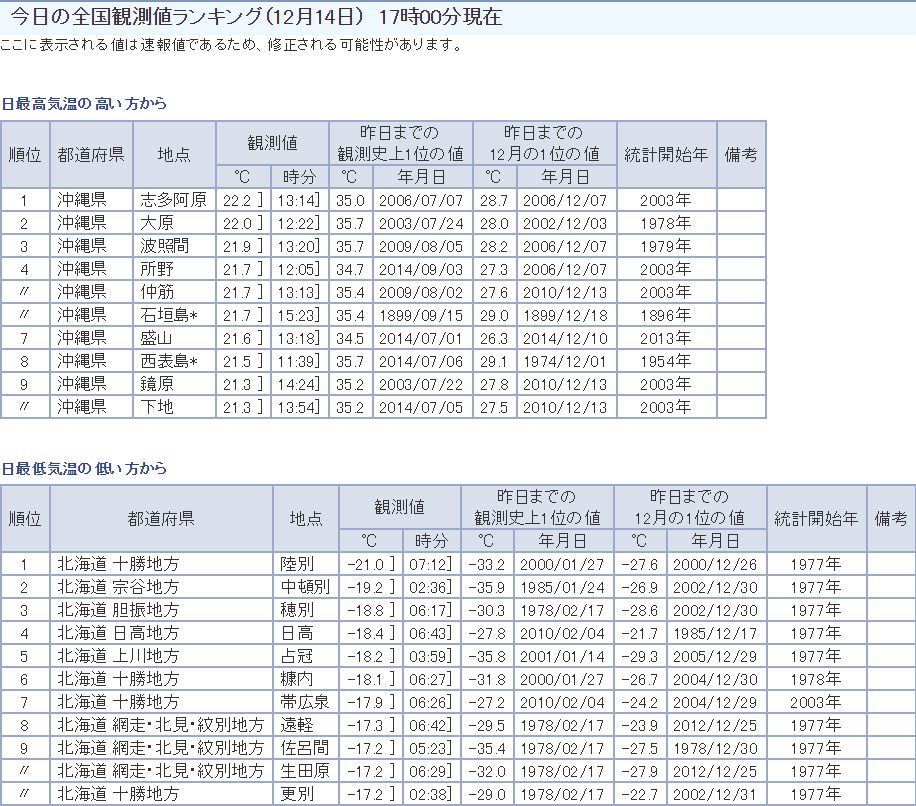916x806 pixels.
Task: Click the 志多阿原 station name
Action: pos(173,200)
